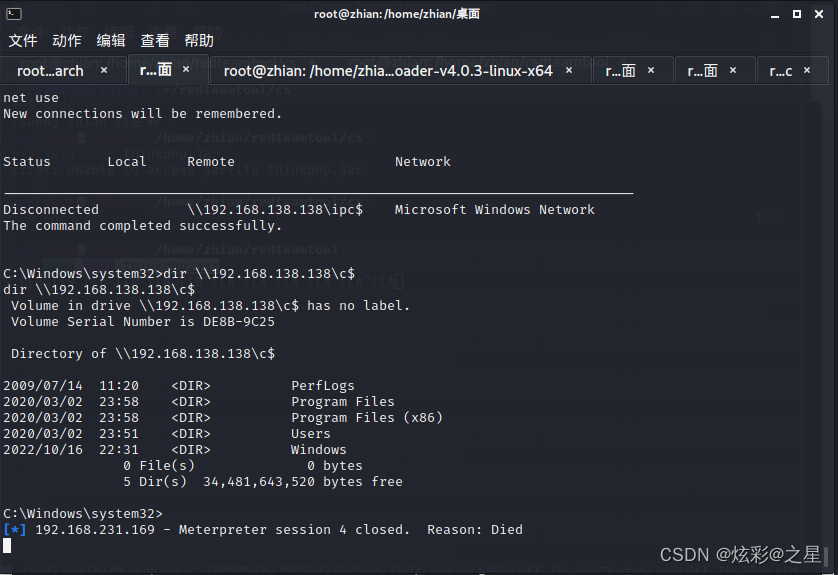Image resolution: width=838 pixels, height=575 pixels.
Task: Click the 'net use' command line
Action: pyautogui.click(x=31, y=98)
